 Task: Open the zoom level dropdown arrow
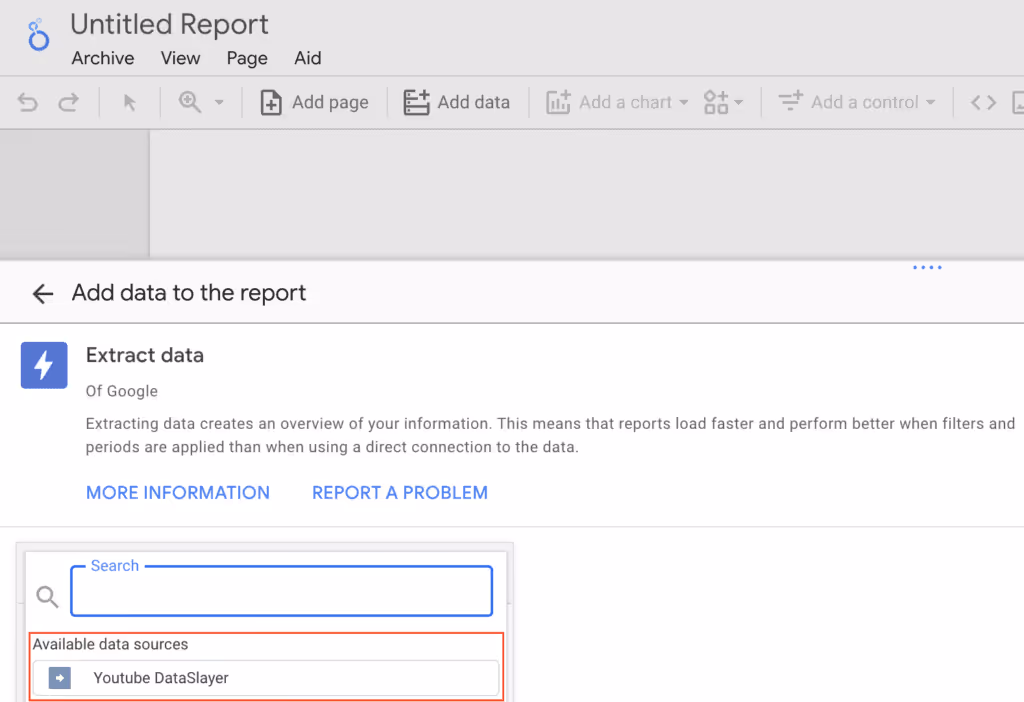(218, 101)
